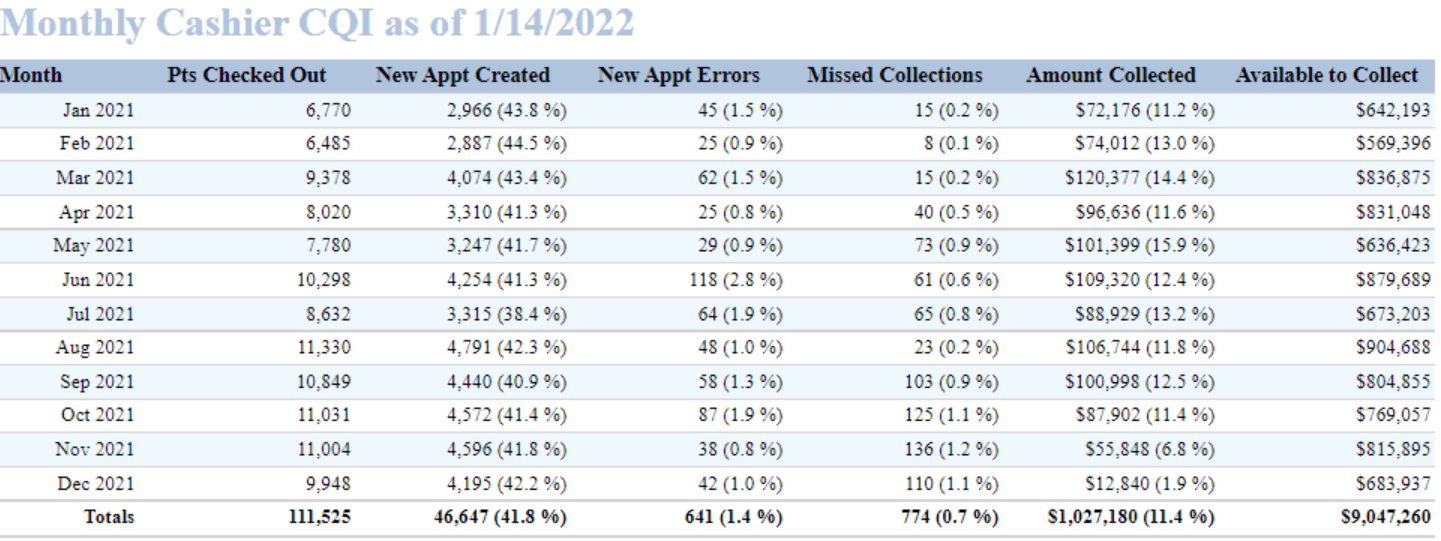Click the '4,074 (43.4 %)' new appt cell
This screenshot has height=541, width=1441.
pos(507,178)
